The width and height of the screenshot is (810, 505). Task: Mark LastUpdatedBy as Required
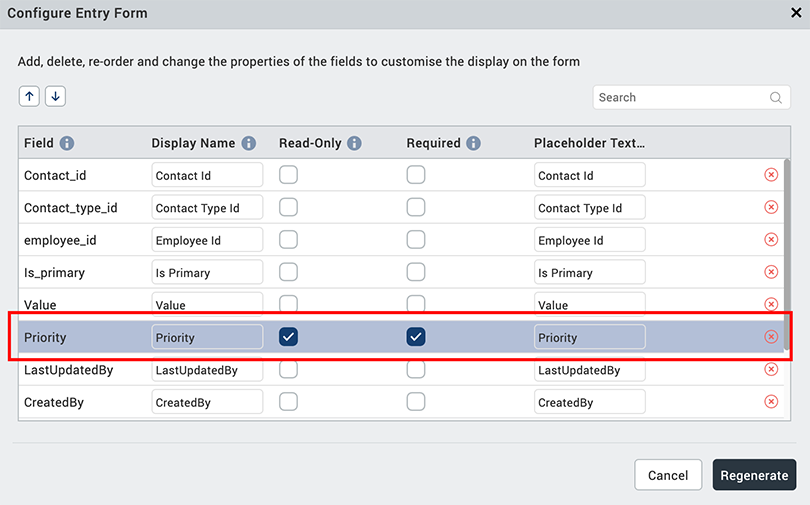(x=416, y=370)
